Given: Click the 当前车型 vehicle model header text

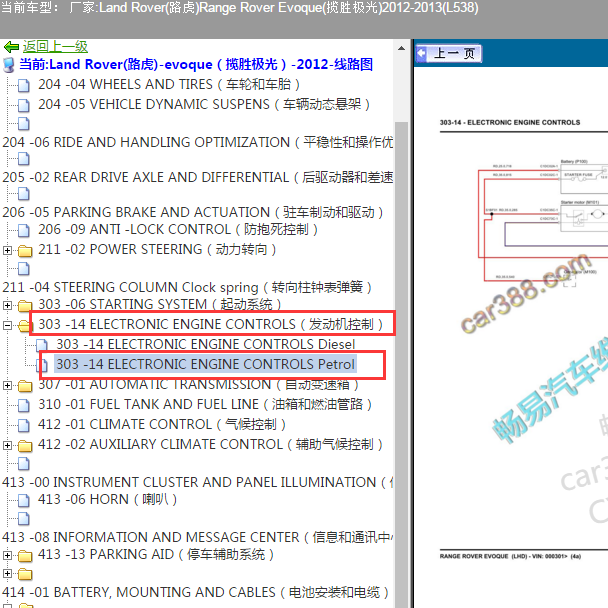Looking at the screenshot, I should coord(240,8).
